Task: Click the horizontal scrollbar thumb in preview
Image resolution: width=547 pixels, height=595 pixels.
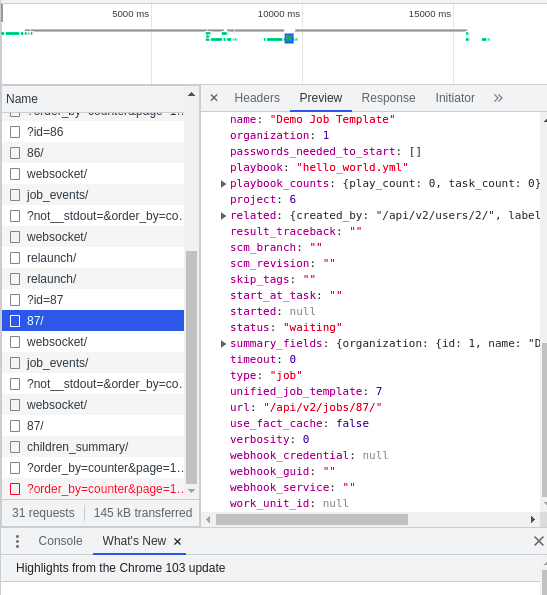Action: (312, 519)
